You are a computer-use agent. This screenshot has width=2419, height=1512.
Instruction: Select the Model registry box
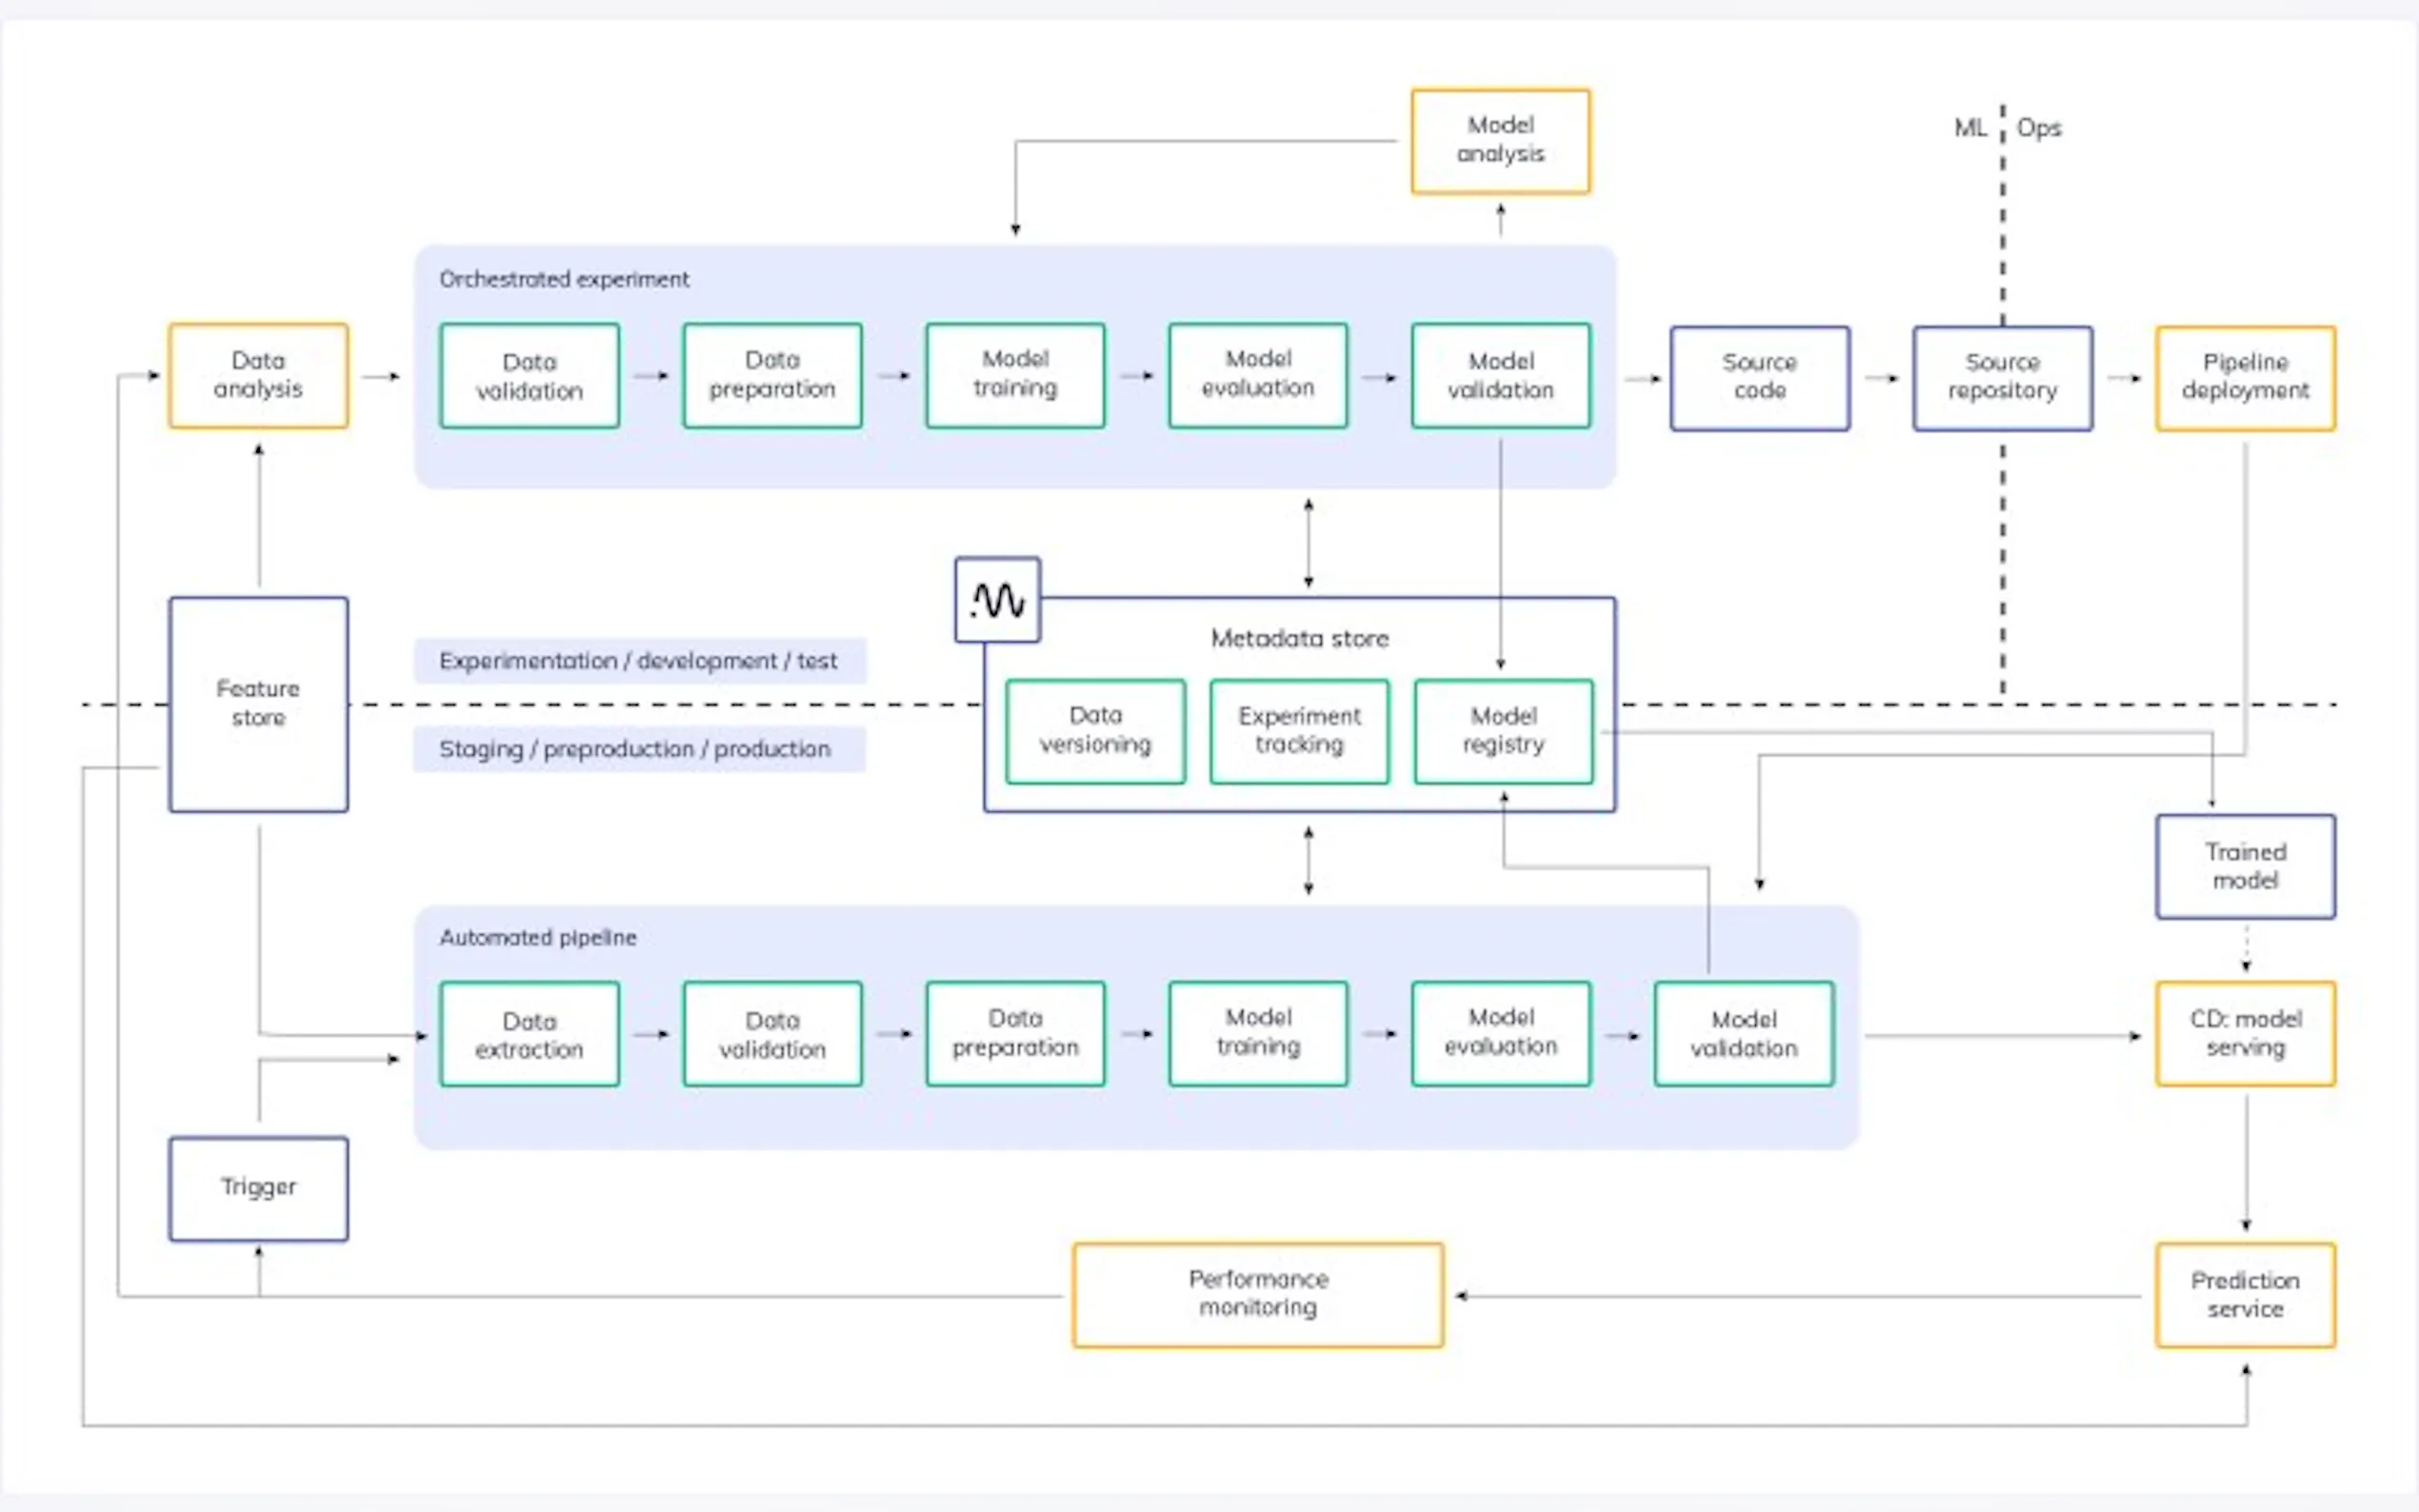pos(1503,731)
